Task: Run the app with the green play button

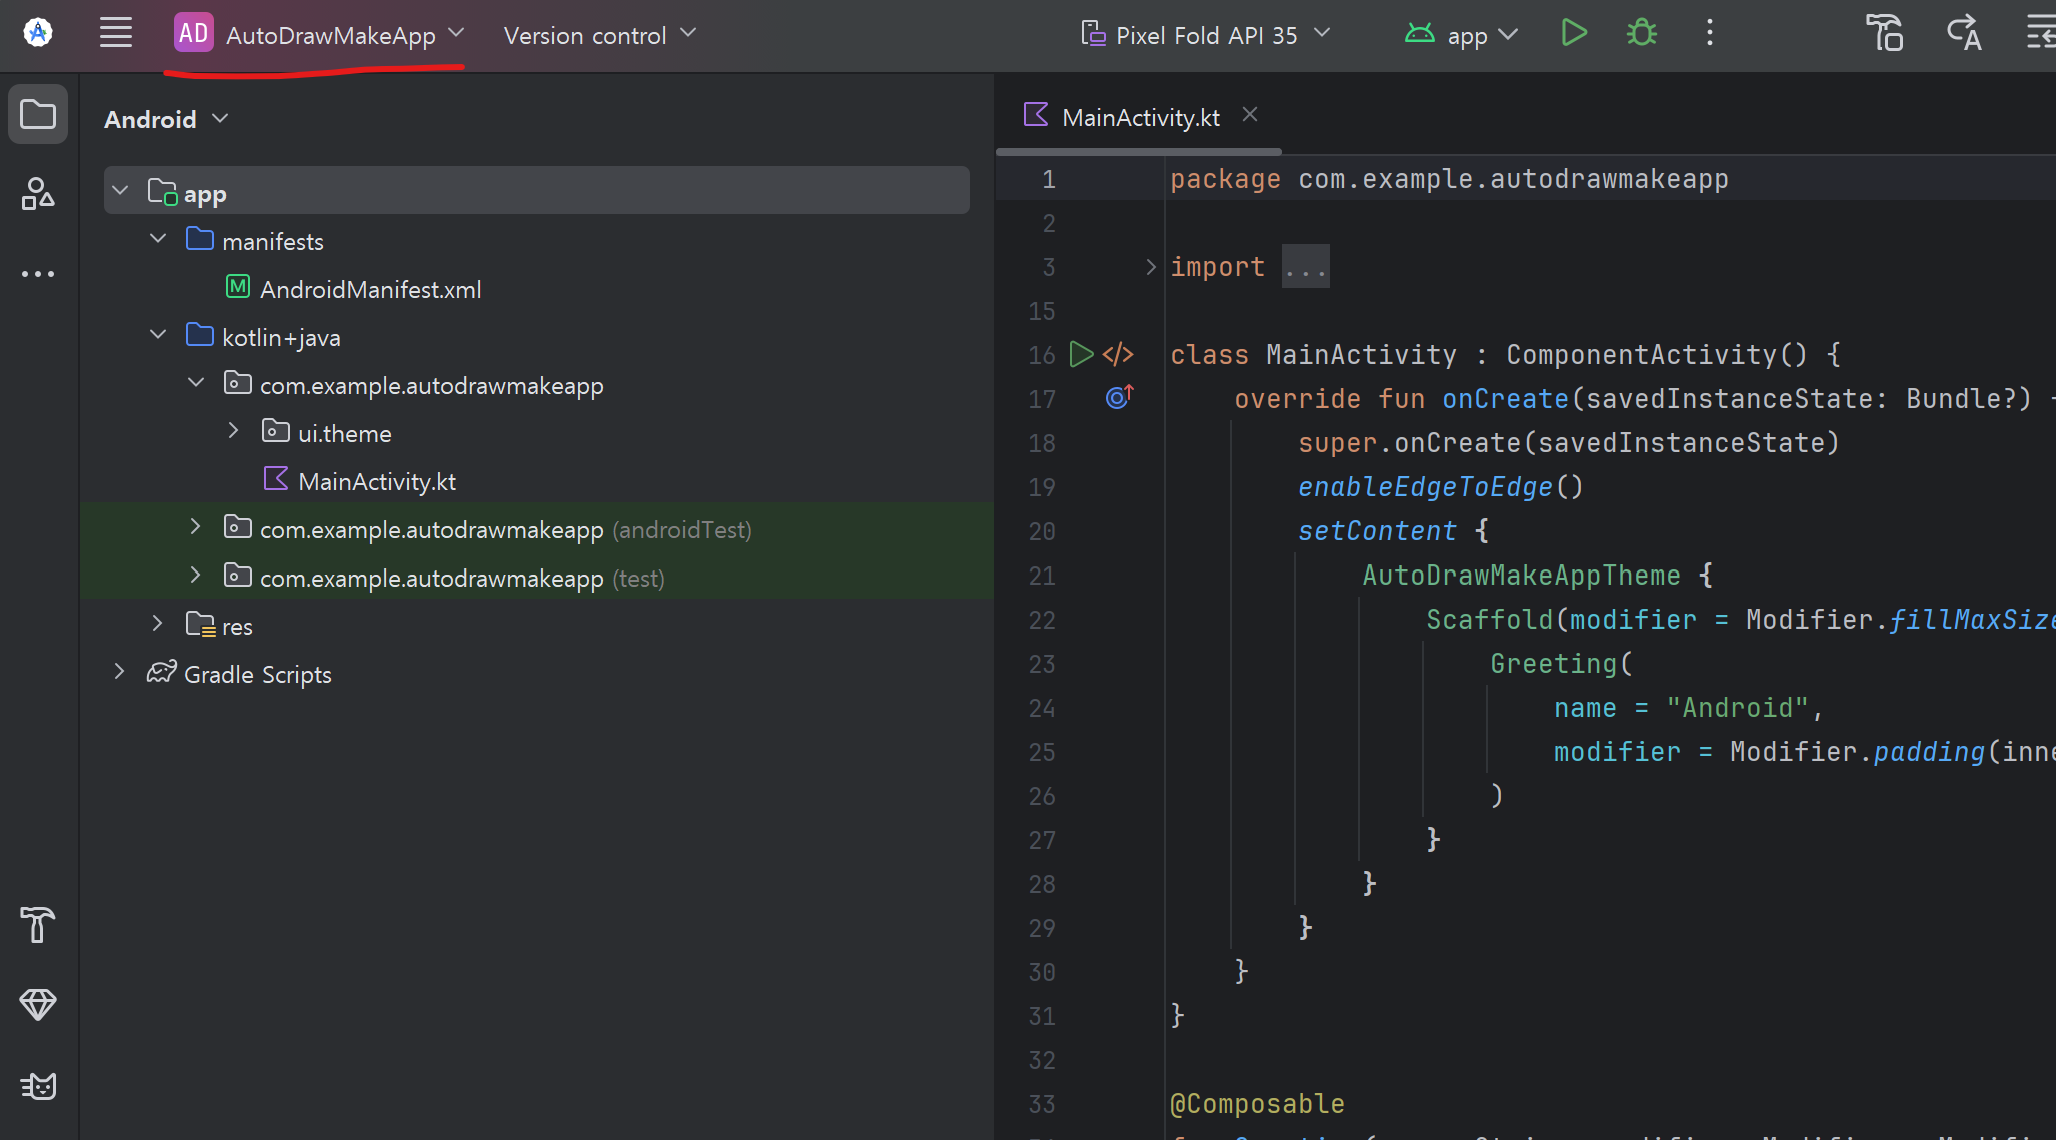Action: click(1574, 33)
